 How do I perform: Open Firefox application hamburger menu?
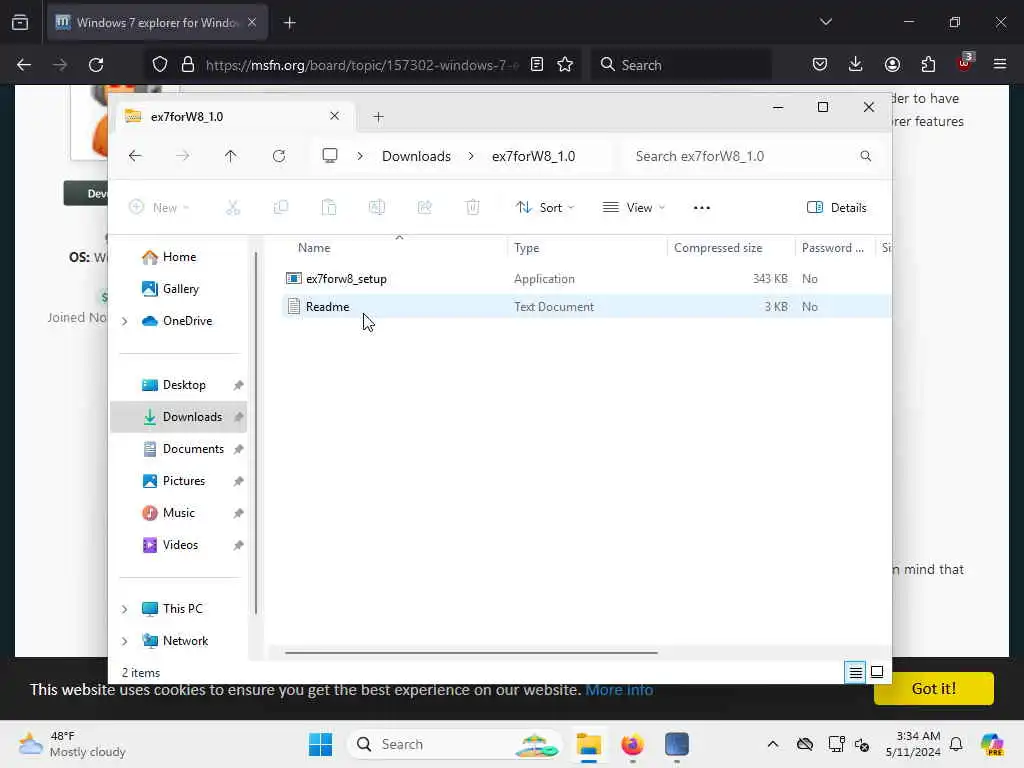pos(1000,64)
